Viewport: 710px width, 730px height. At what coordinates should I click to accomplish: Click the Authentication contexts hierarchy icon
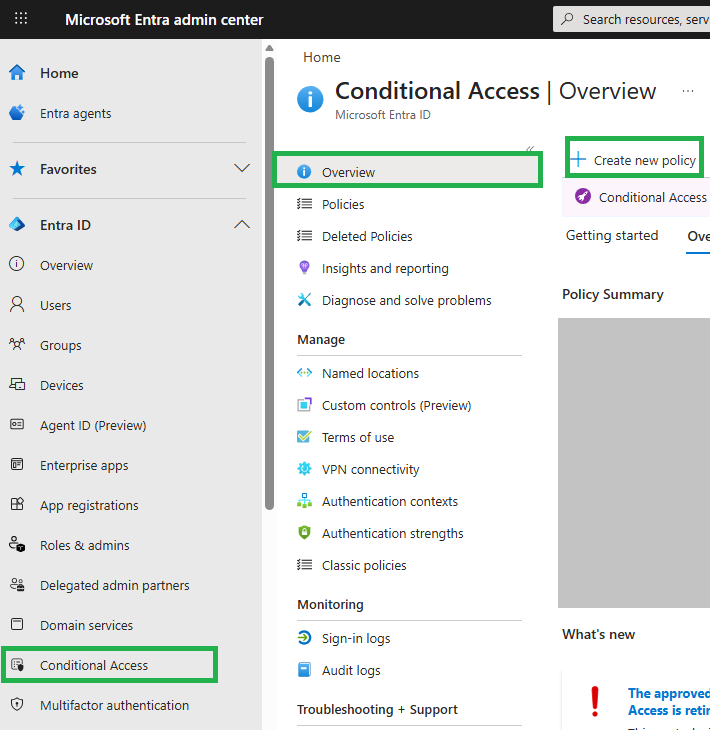(x=304, y=501)
